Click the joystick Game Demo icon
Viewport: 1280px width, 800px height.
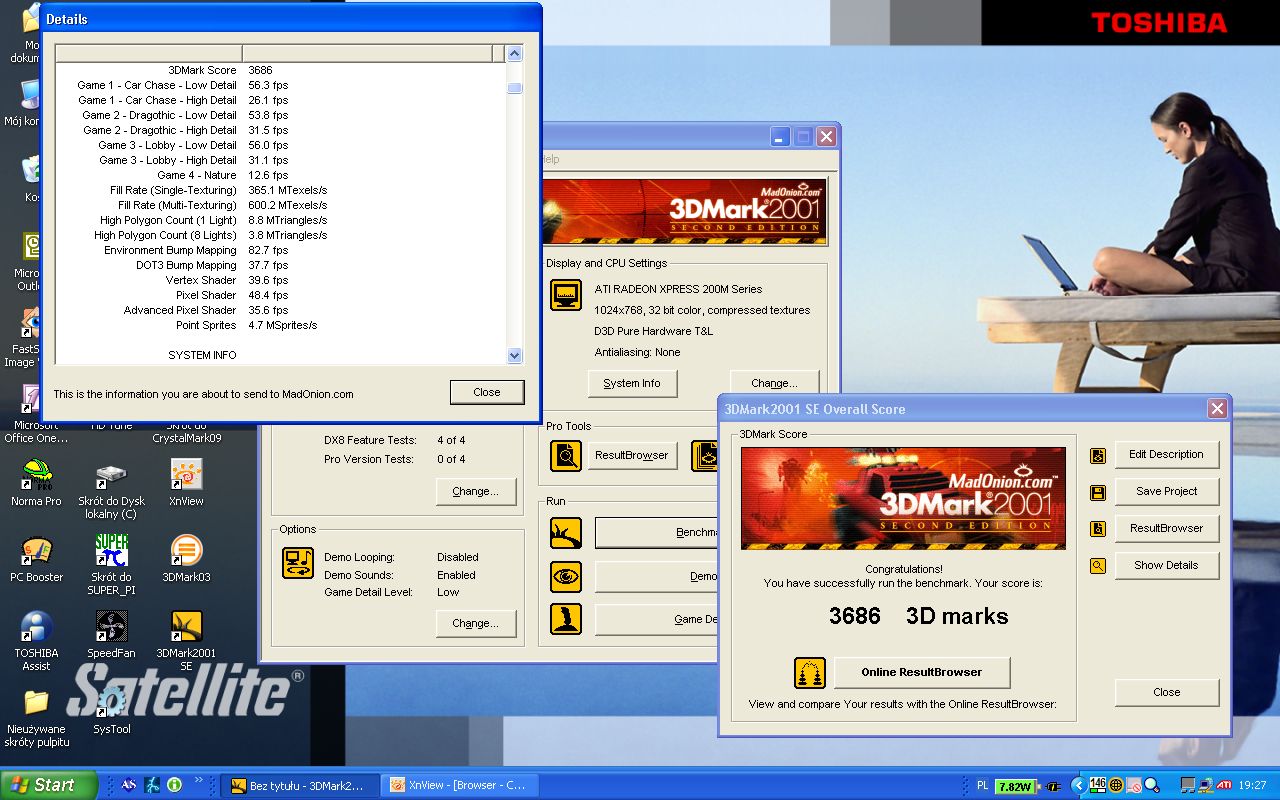pyautogui.click(x=566, y=619)
